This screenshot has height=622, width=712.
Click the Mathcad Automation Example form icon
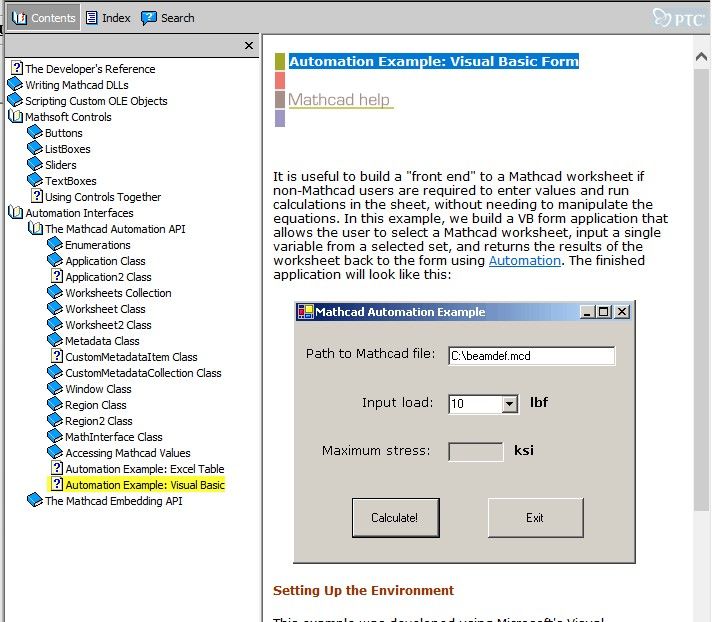[306, 311]
